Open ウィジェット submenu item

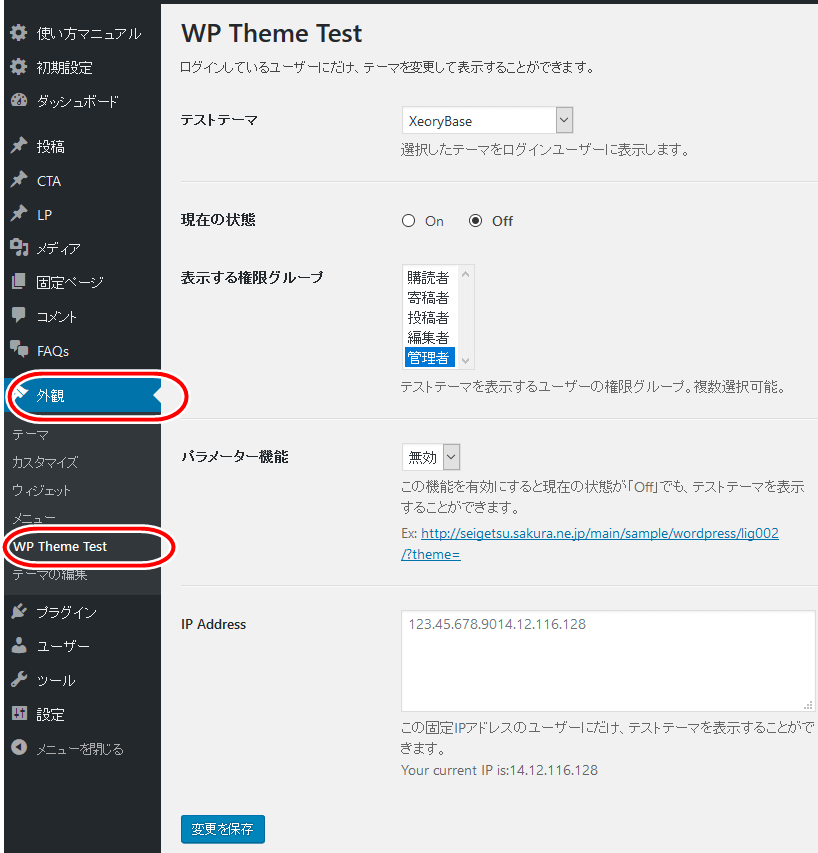tap(41, 491)
